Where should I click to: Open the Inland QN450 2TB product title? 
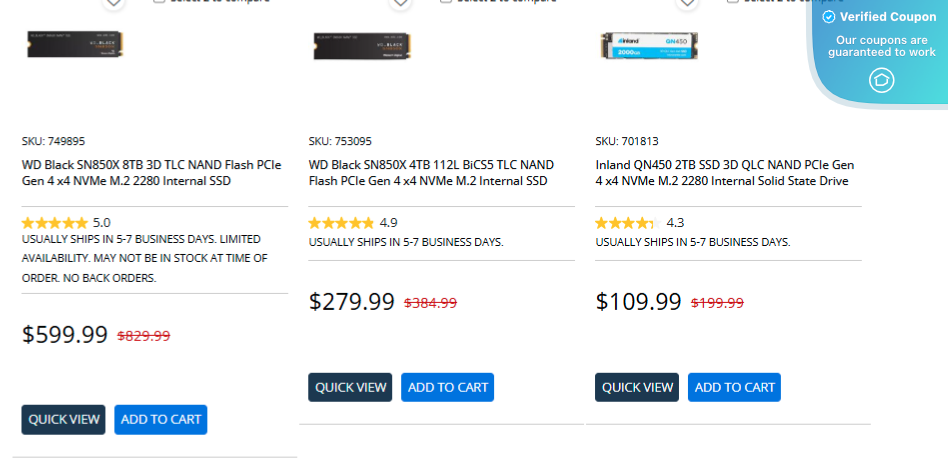click(724, 173)
